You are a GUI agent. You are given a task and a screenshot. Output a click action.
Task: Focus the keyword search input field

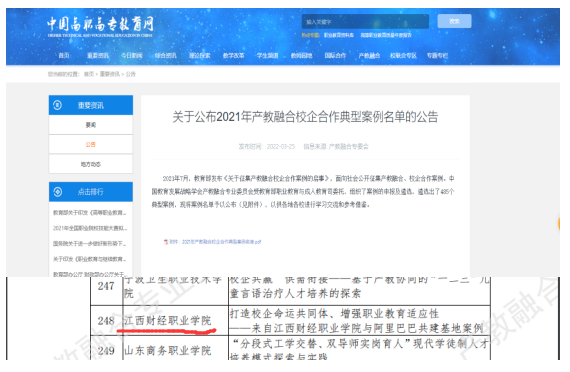(365, 21)
